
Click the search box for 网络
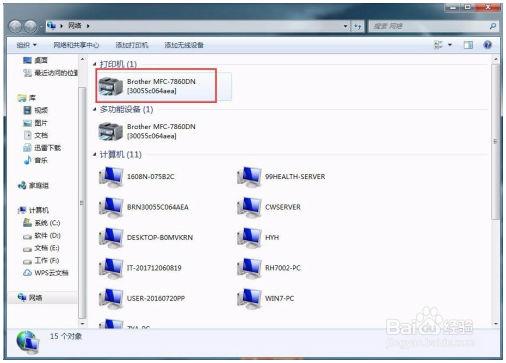pyautogui.click(x=433, y=26)
